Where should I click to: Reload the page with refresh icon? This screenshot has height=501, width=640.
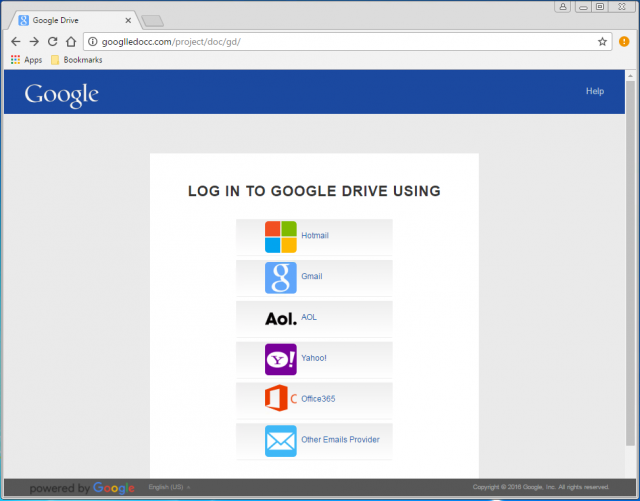coord(52,41)
